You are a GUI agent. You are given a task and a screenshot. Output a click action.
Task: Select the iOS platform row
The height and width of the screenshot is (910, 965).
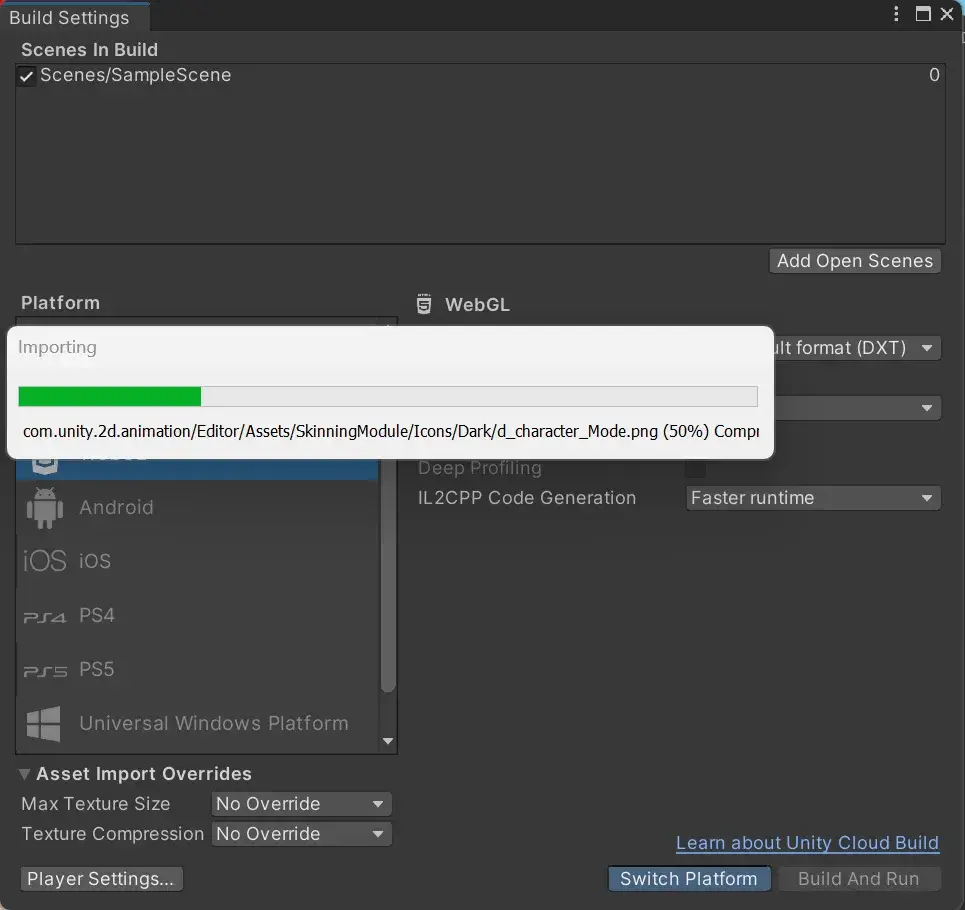pos(198,561)
